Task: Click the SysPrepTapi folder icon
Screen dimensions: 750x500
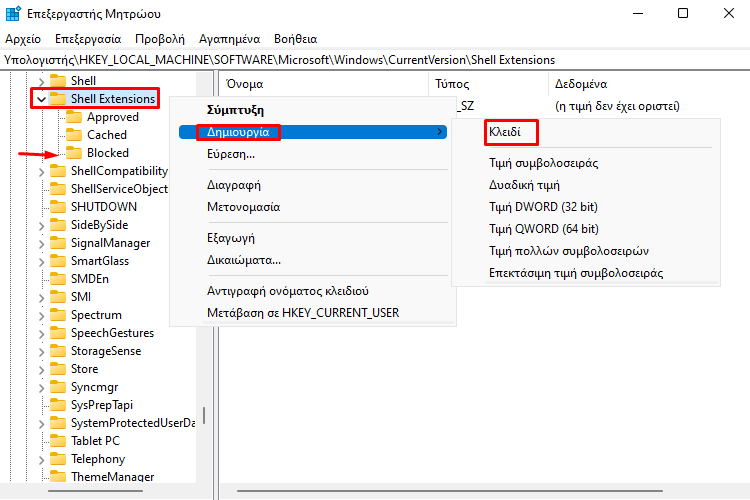Action: [x=58, y=405]
